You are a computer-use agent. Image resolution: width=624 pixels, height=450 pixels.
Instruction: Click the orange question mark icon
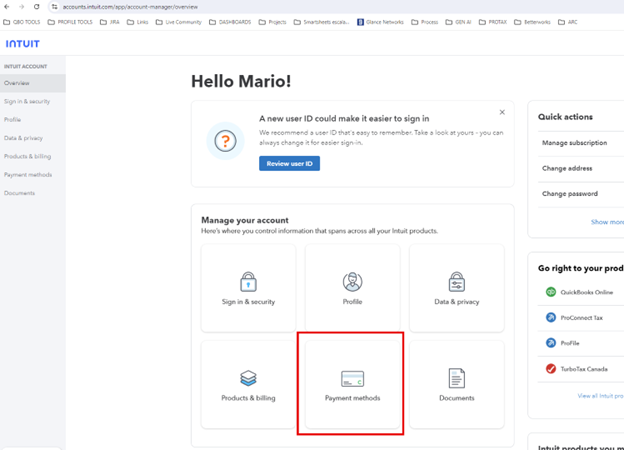click(225, 141)
